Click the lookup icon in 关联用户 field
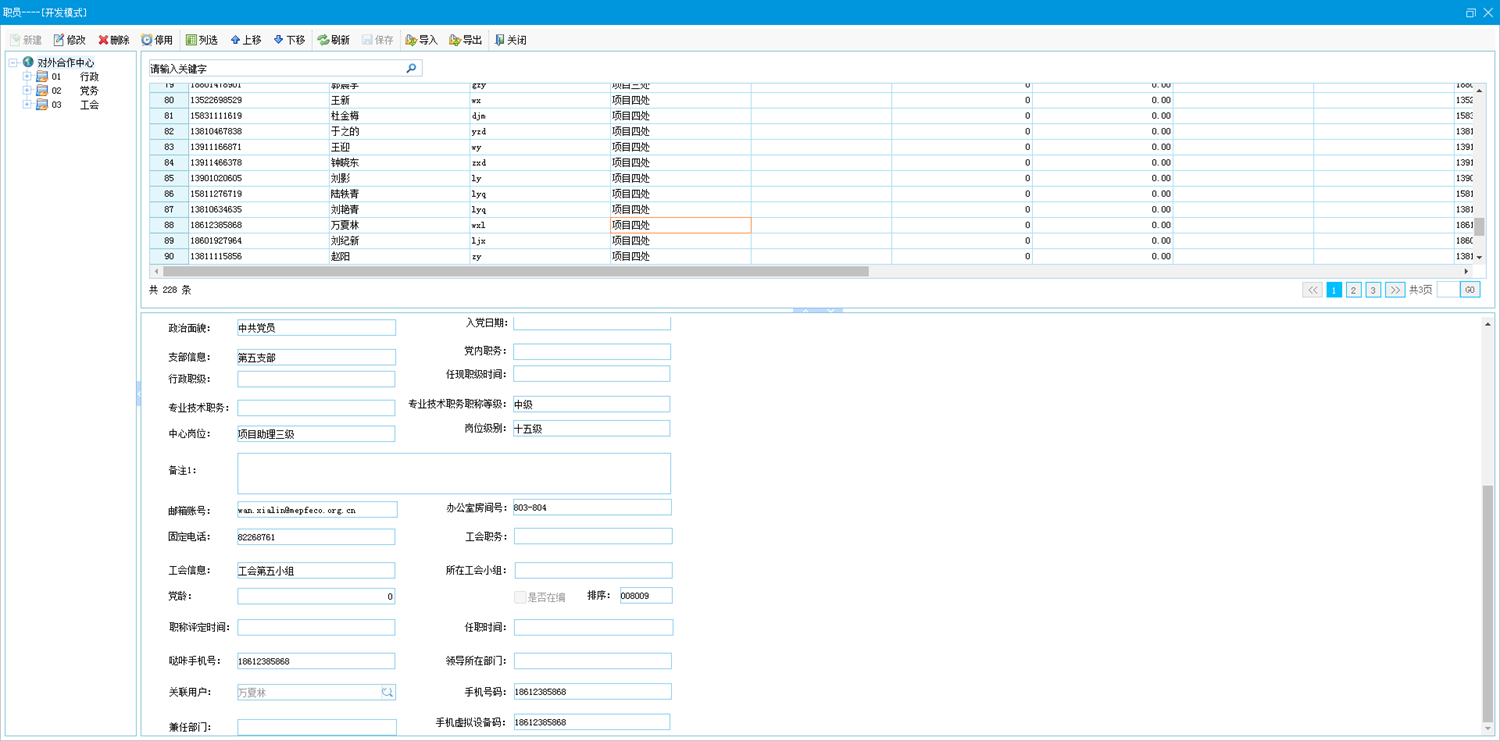This screenshot has height=741, width=1500. 387,692
